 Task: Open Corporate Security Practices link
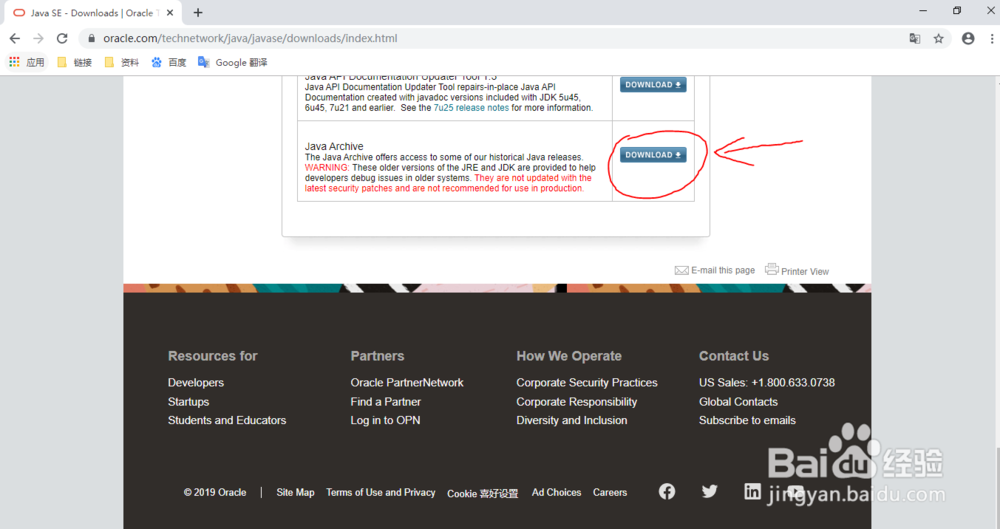(x=587, y=382)
